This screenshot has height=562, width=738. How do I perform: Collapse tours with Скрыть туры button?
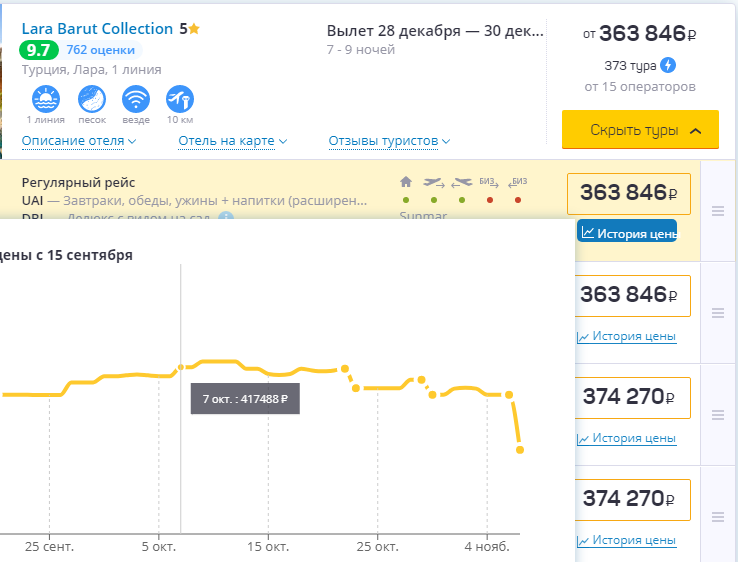pos(640,130)
